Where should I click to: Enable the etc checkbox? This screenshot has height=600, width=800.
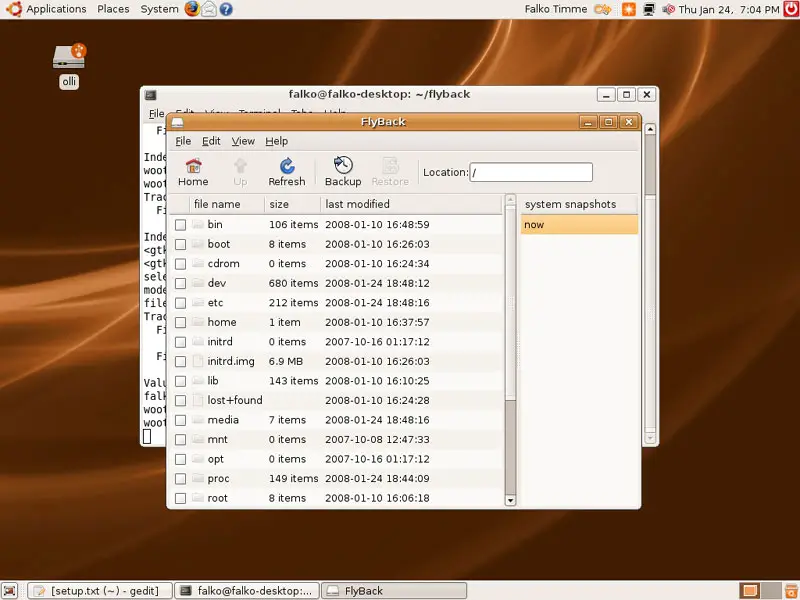tap(180, 303)
